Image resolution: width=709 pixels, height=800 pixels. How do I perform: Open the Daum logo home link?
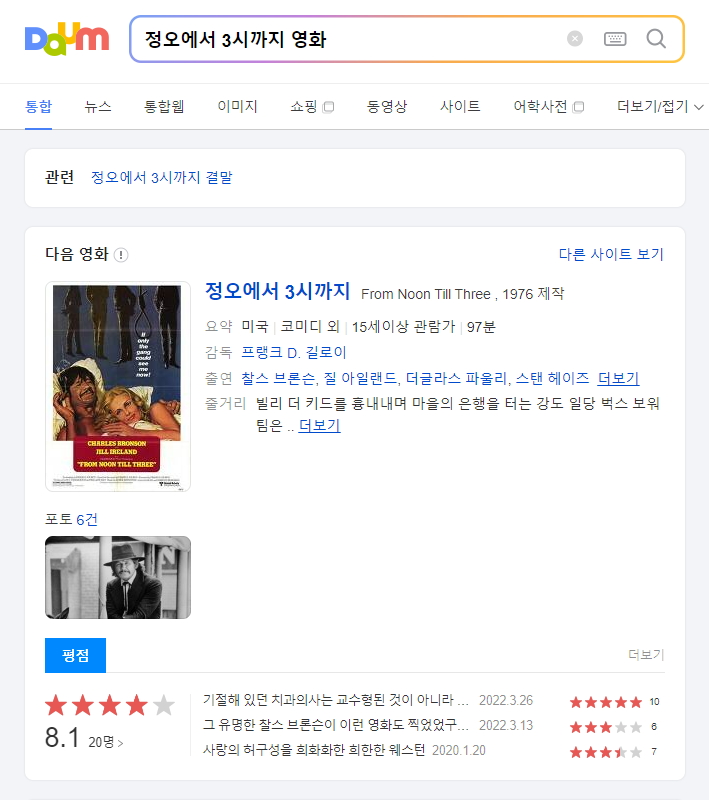coord(67,39)
